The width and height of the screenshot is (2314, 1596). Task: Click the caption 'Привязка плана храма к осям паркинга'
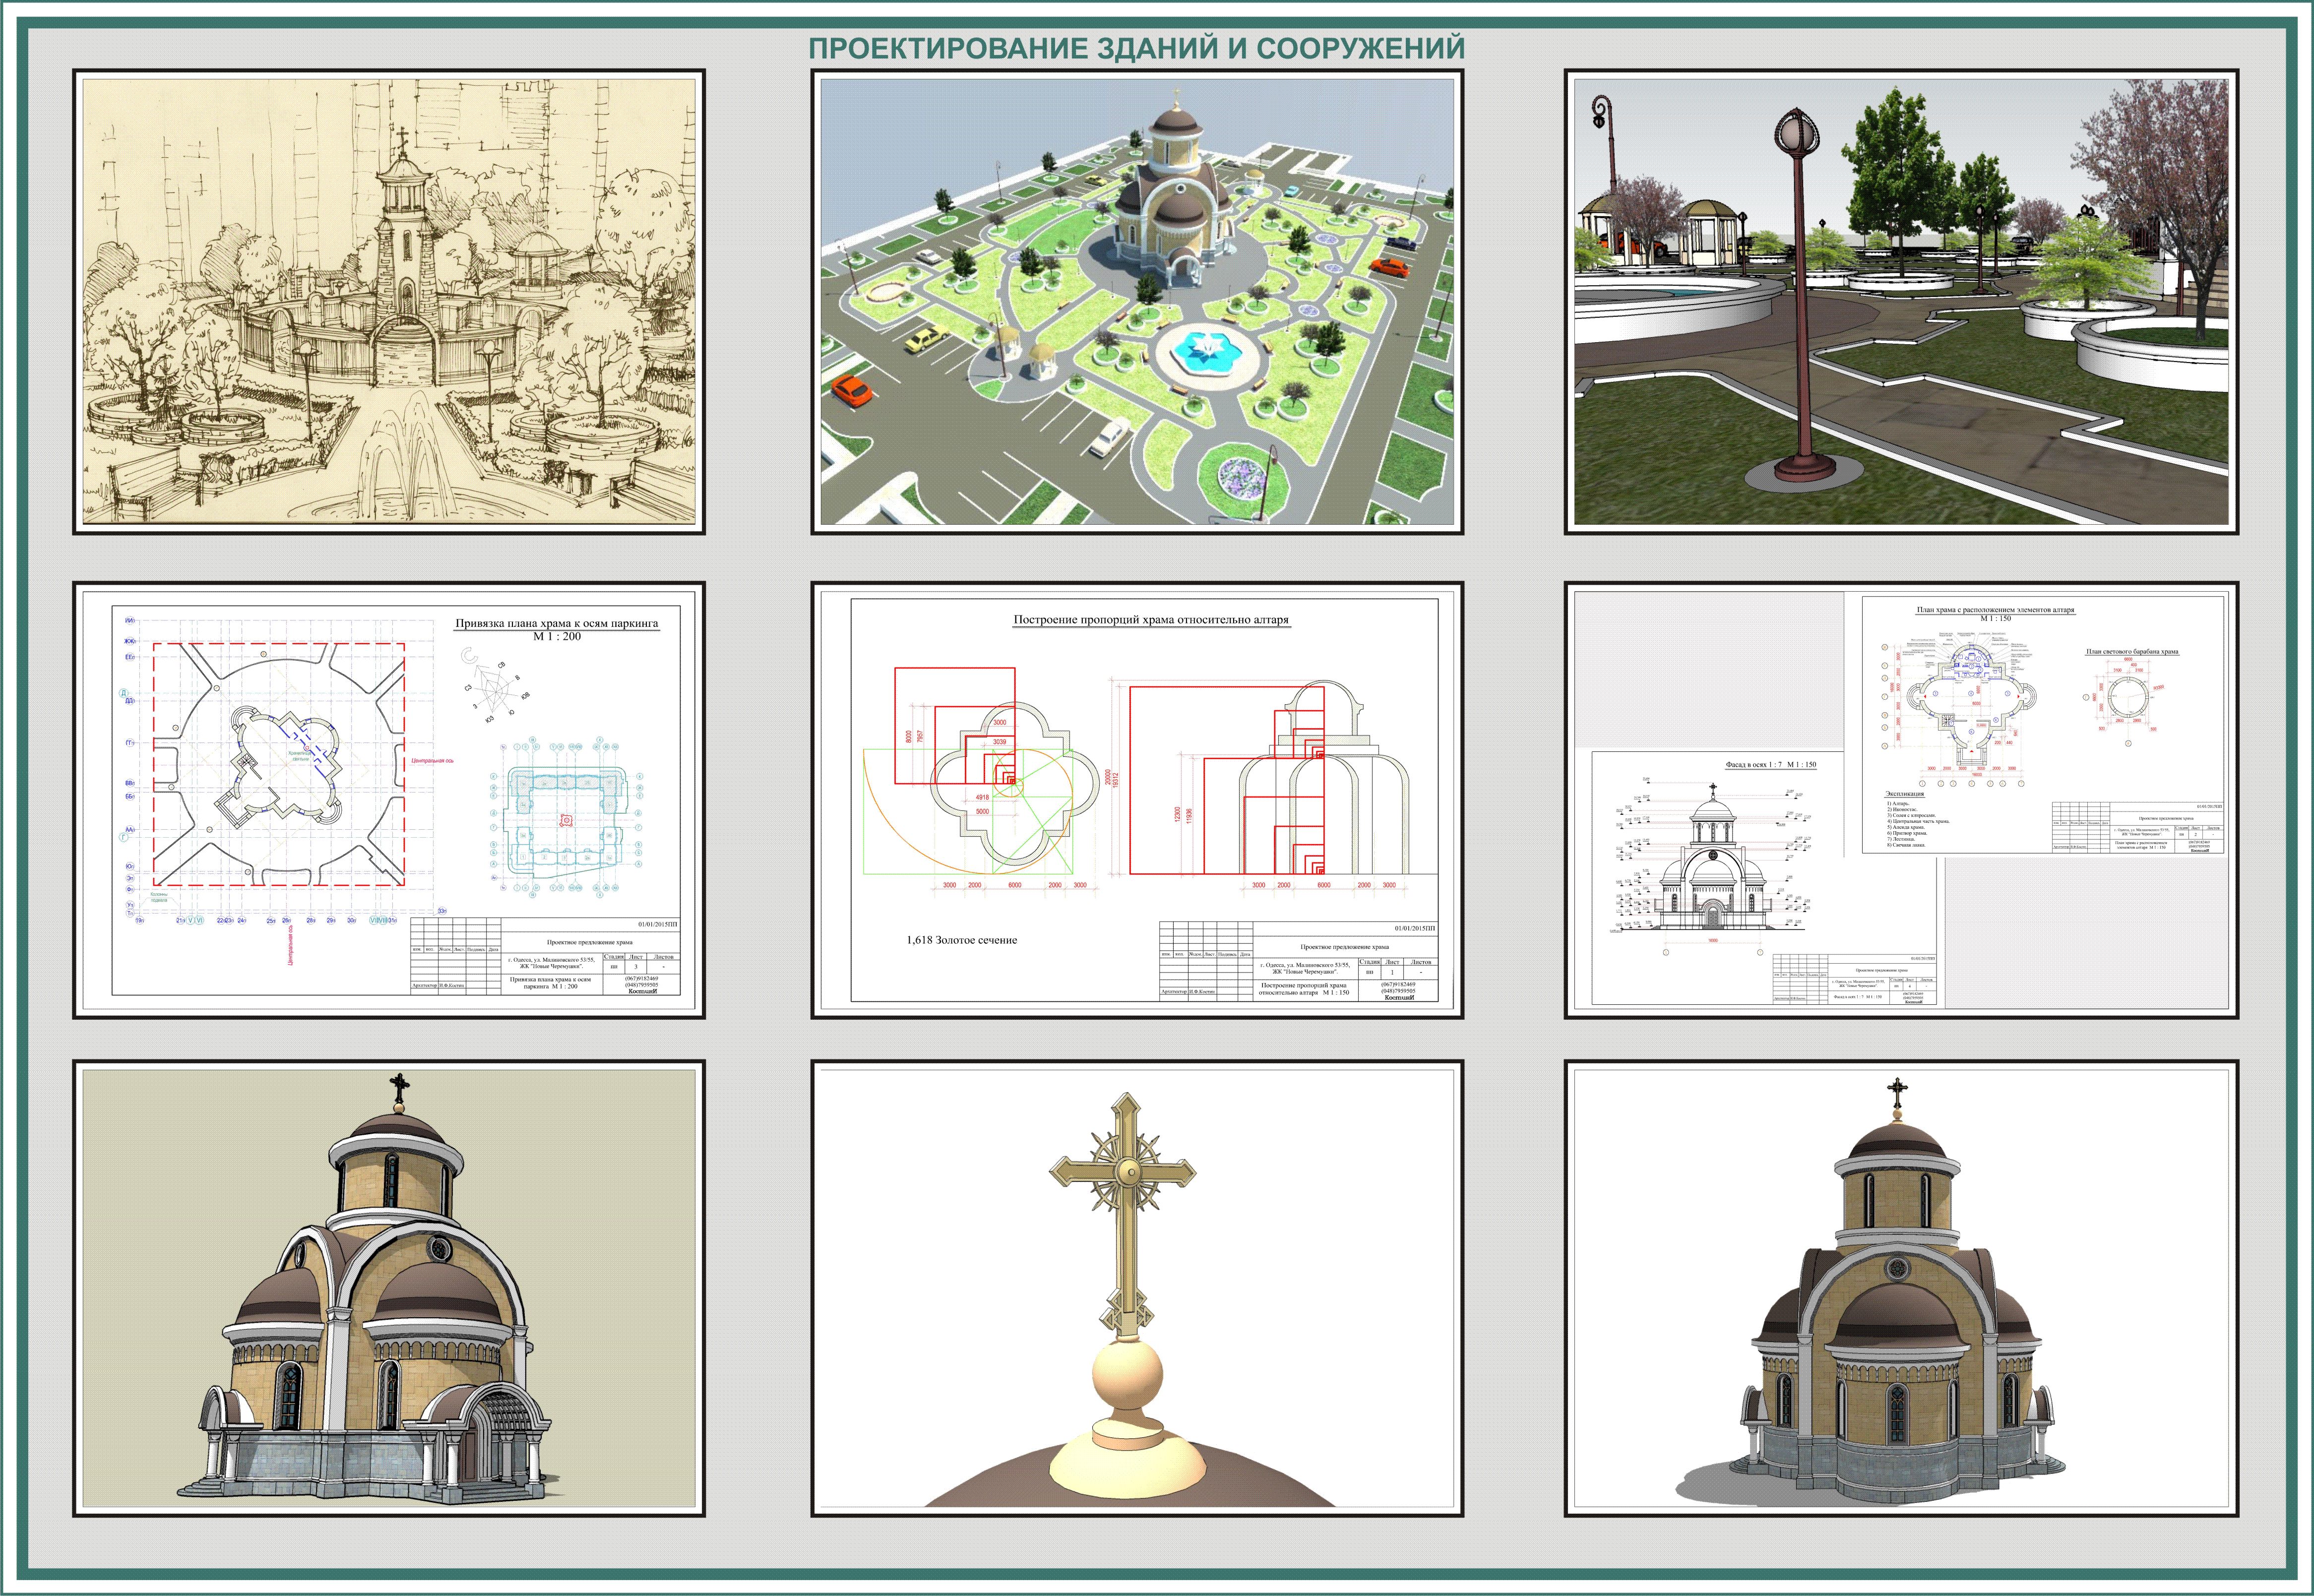coord(557,623)
